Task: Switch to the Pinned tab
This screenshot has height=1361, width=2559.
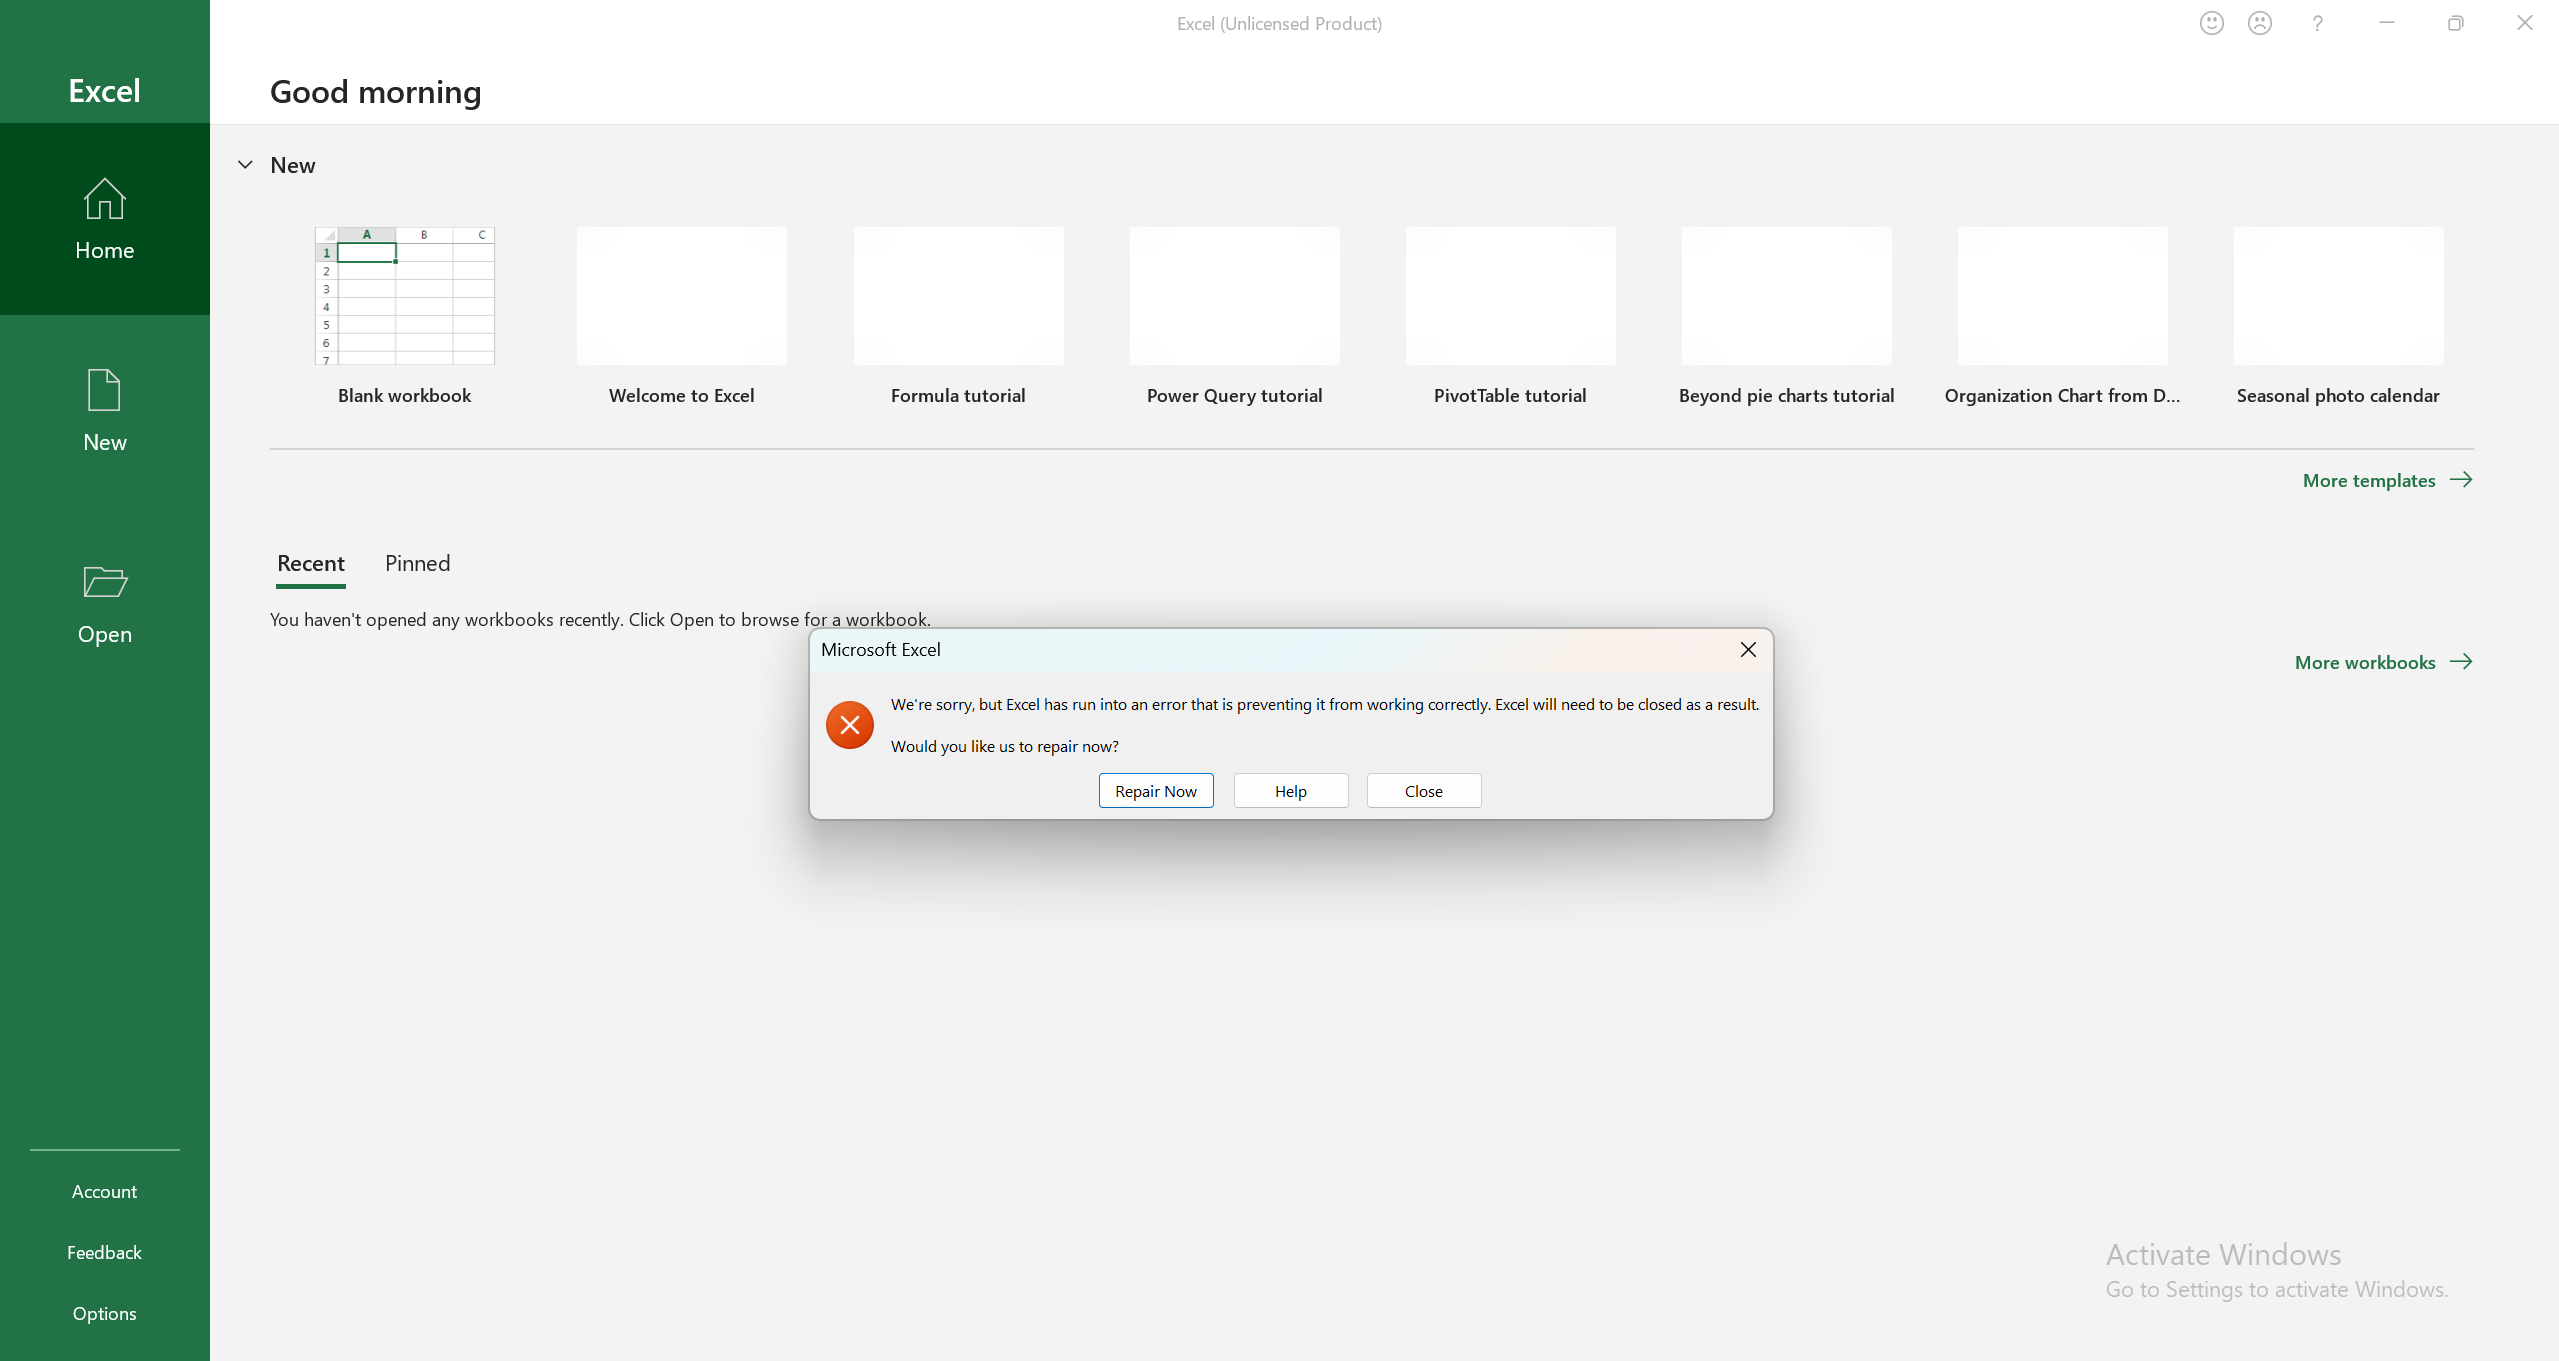Action: tap(417, 564)
